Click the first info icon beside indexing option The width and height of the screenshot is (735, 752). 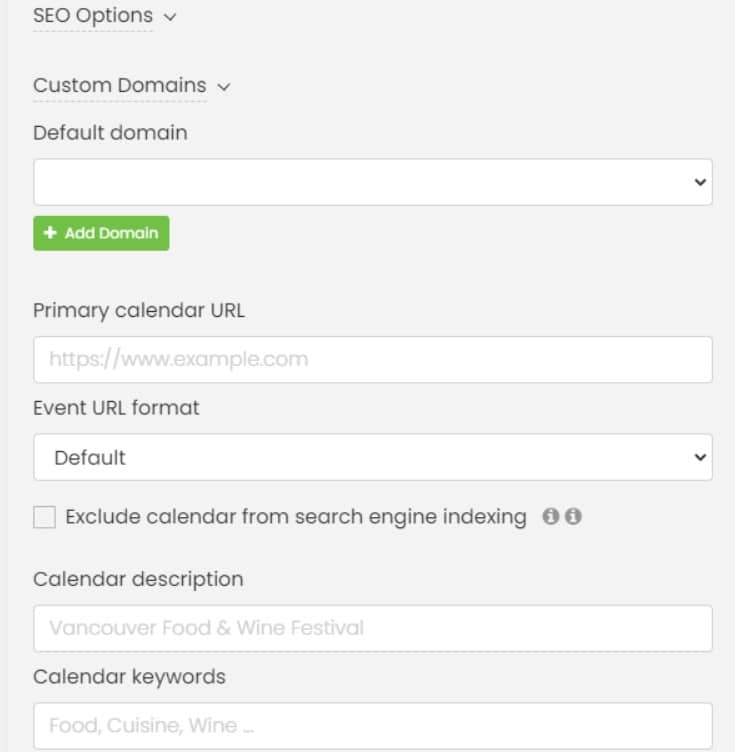click(x=550, y=517)
